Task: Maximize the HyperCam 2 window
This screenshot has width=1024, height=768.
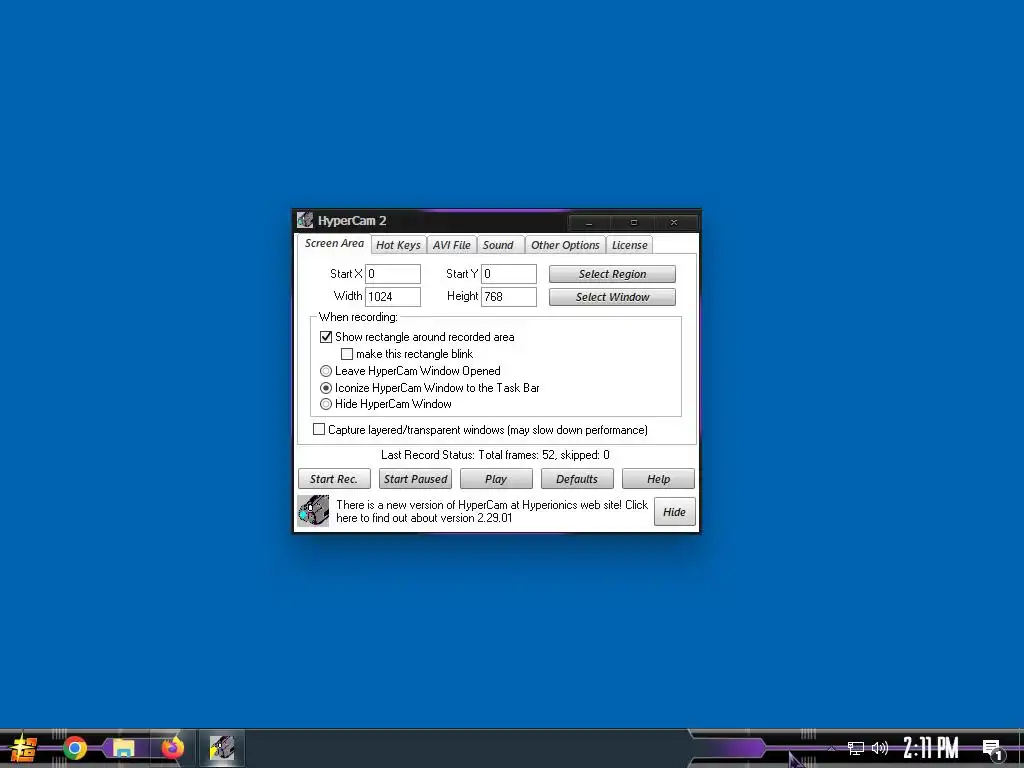Action: coord(633,223)
